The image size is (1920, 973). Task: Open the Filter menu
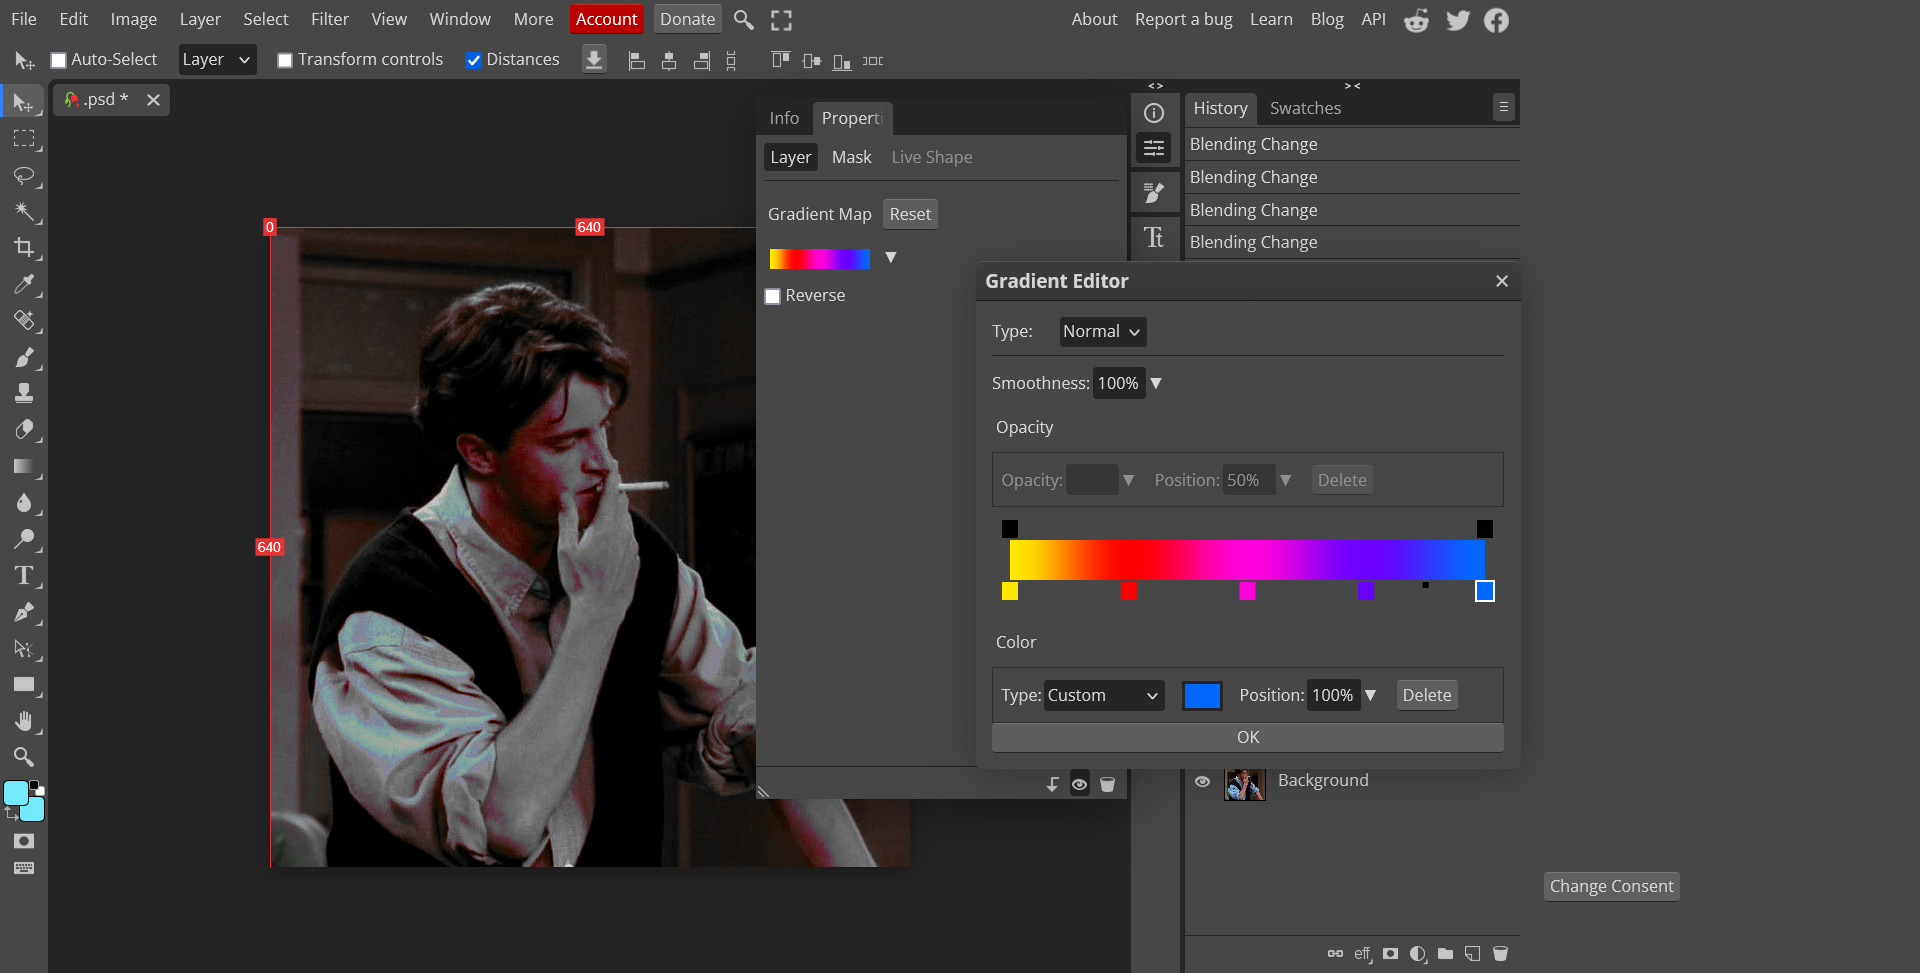pyautogui.click(x=329, y=19)
